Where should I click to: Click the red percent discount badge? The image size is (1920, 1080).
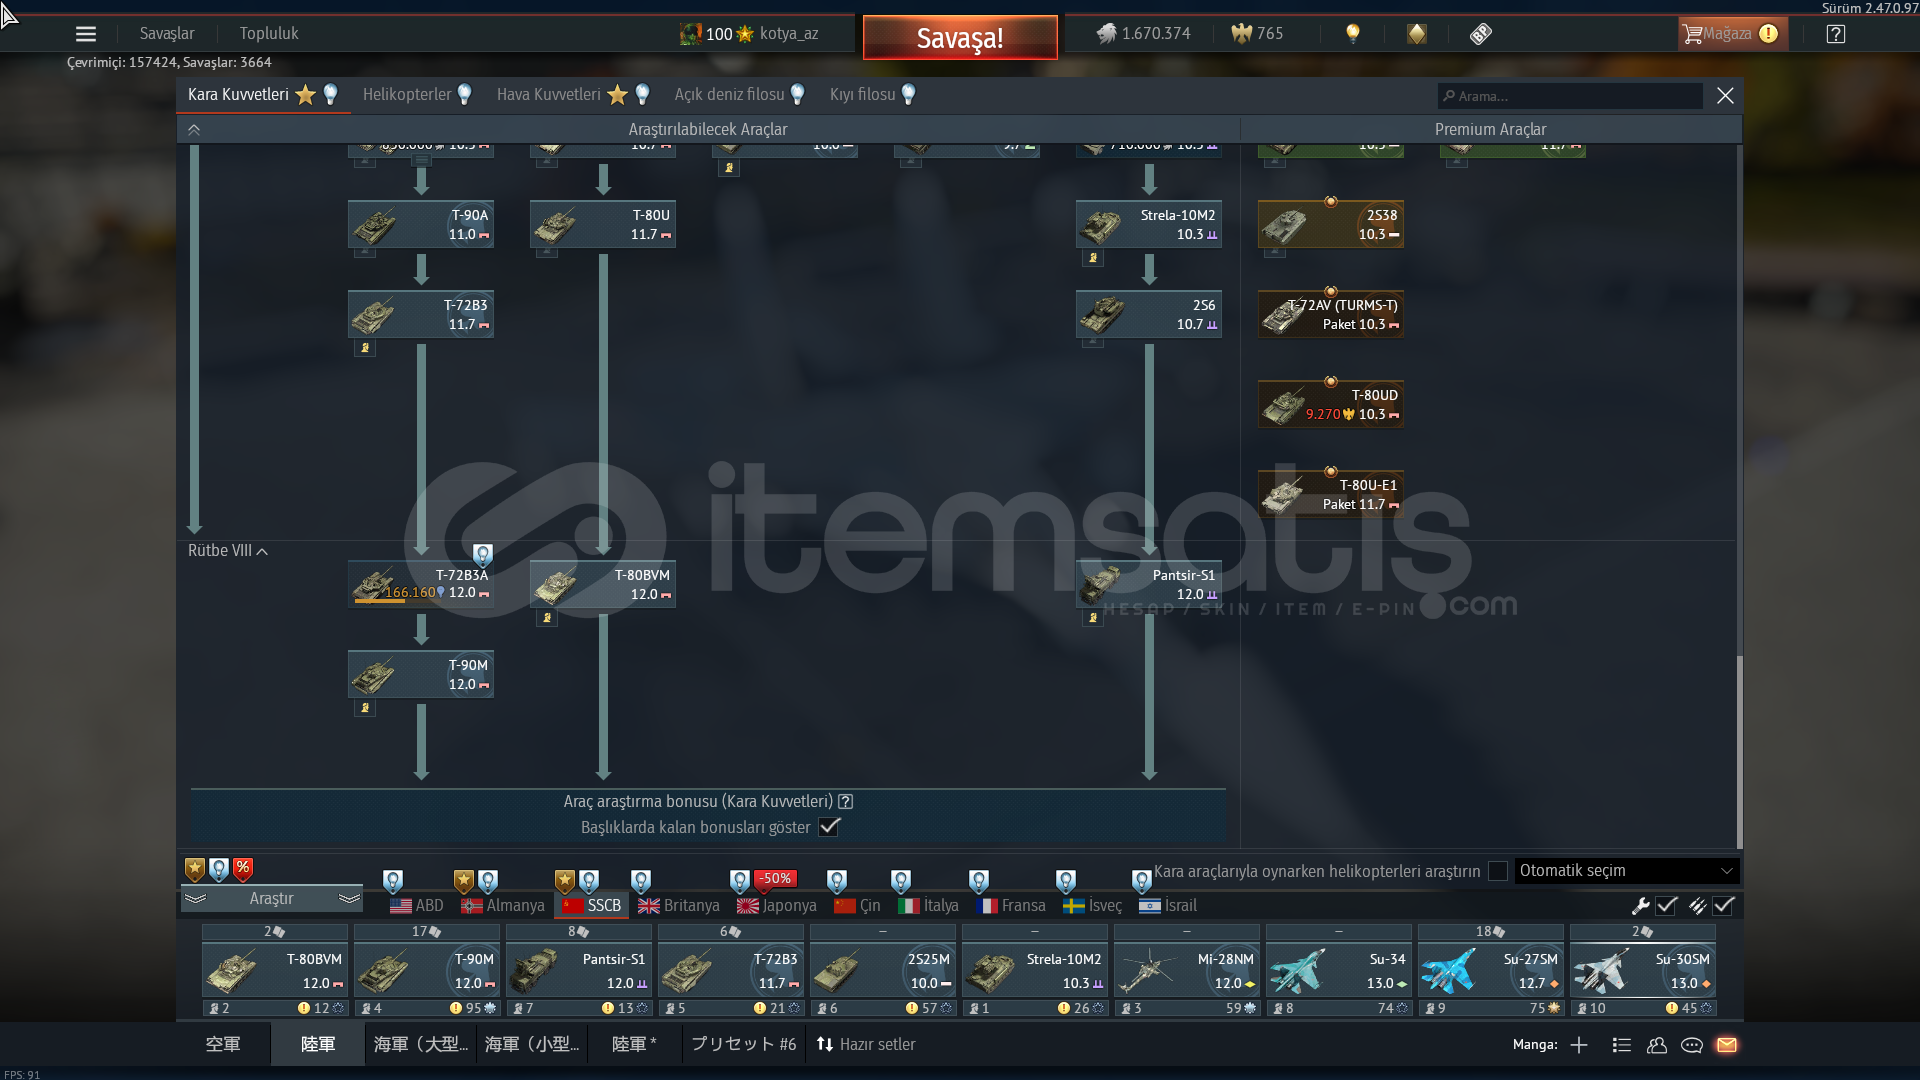(x=243, y=869)
